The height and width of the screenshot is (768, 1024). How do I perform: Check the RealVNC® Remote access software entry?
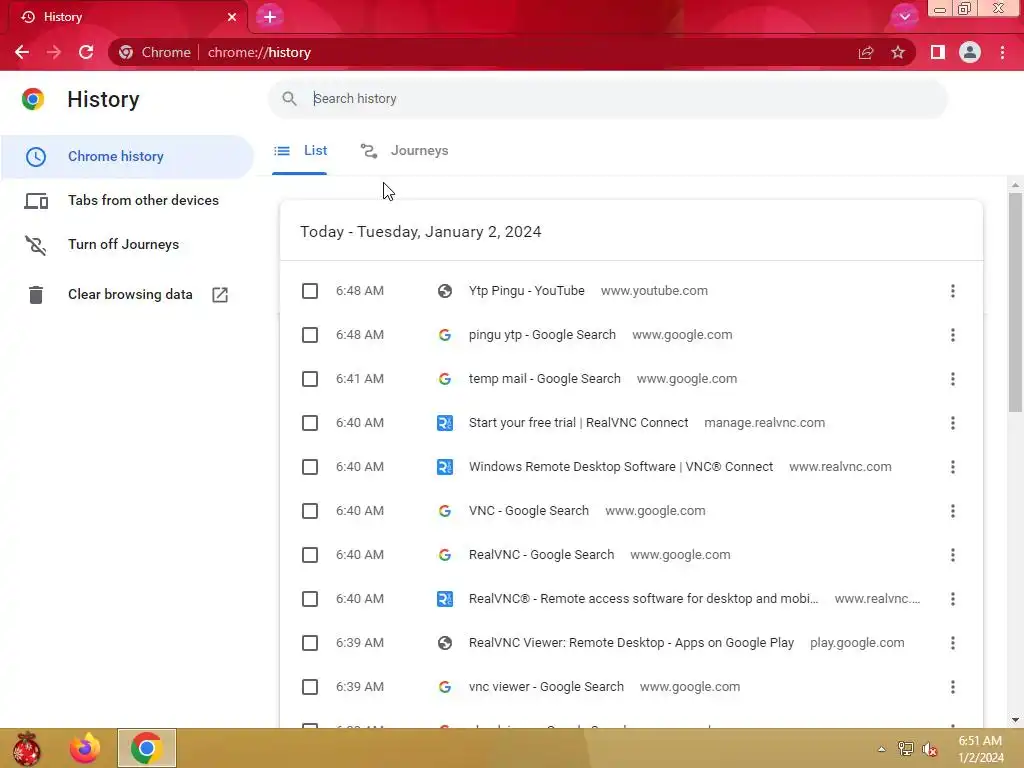tap(310, 599)
